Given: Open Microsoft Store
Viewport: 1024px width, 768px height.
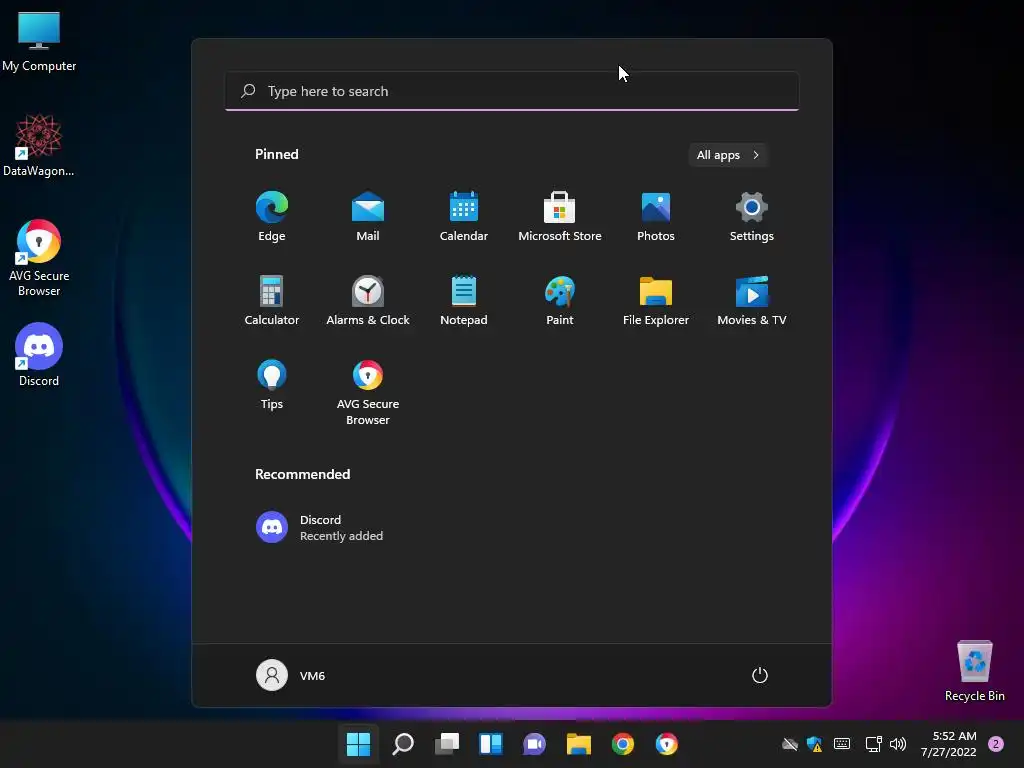Looking at the screenshot, I should (x=560, y=216).
